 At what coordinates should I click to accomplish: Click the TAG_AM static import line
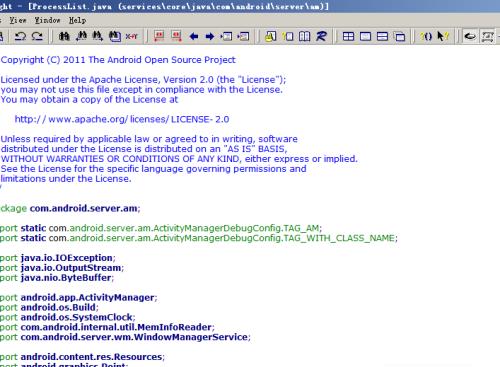click(x=161, y=228)
